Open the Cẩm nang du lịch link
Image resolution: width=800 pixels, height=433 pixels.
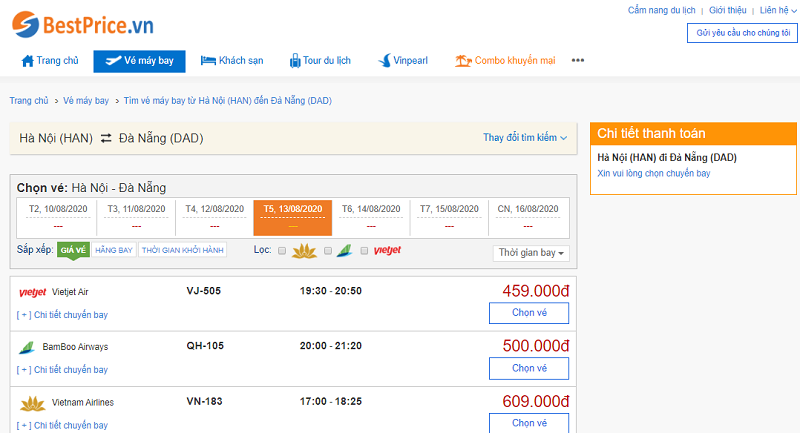point(661,10)
